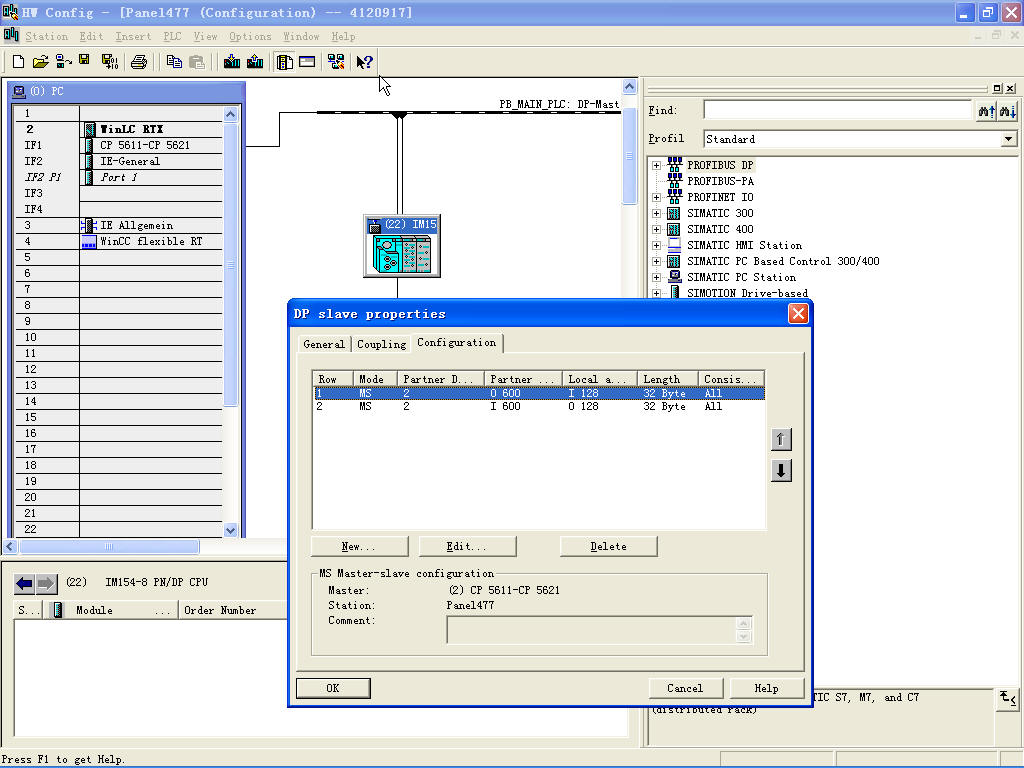This screenshot has height=768, width=1024.
Task: Expand the PROFIBUS DP catalog node
Action: click(x=656, y=165)
